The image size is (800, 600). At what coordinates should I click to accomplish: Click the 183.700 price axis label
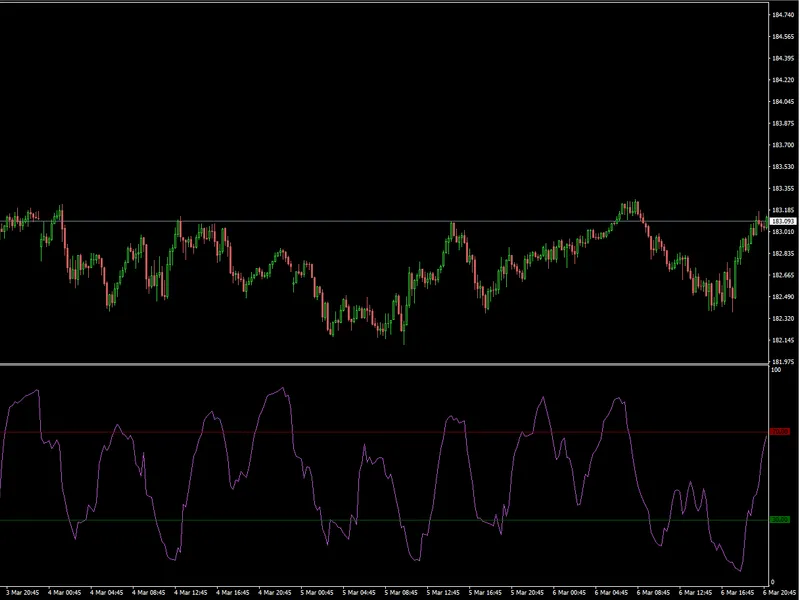(x=783, y=145)
